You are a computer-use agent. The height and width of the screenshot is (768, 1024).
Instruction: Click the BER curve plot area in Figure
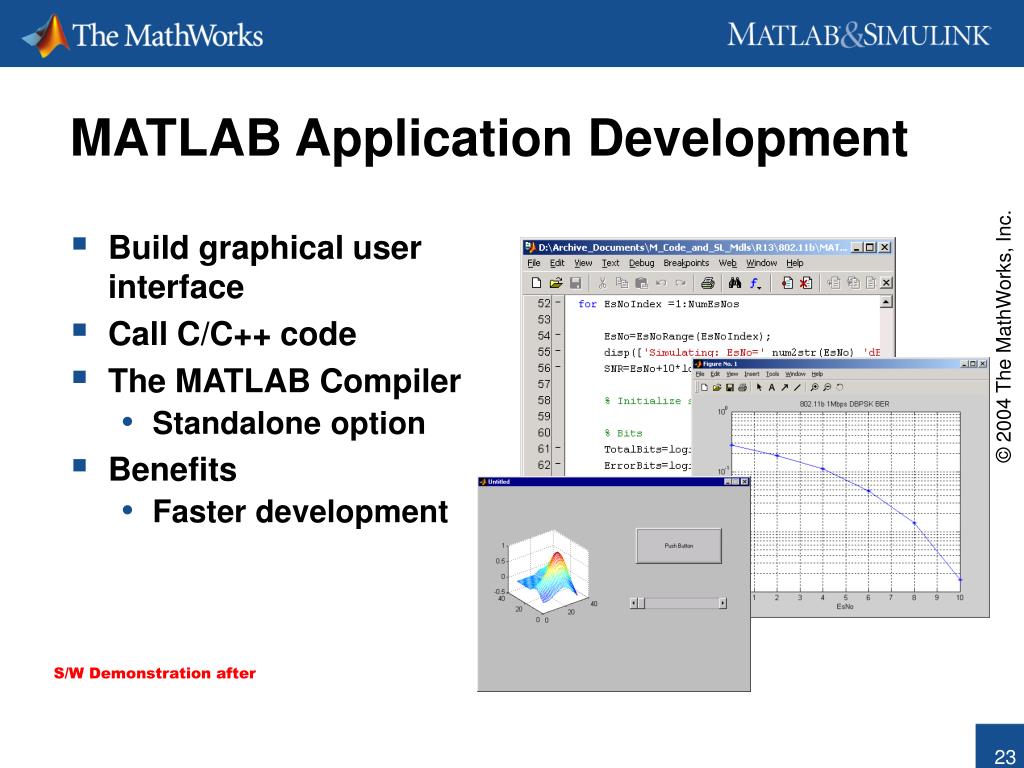[846, 503]
